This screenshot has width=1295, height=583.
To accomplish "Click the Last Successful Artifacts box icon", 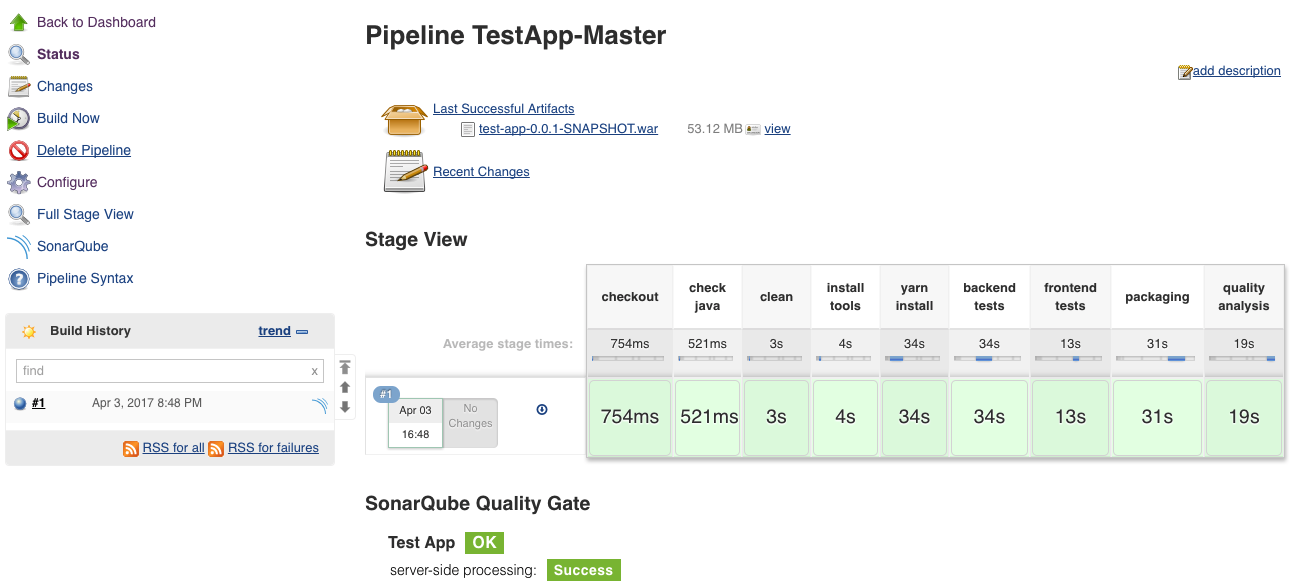I will click(405, 119).
